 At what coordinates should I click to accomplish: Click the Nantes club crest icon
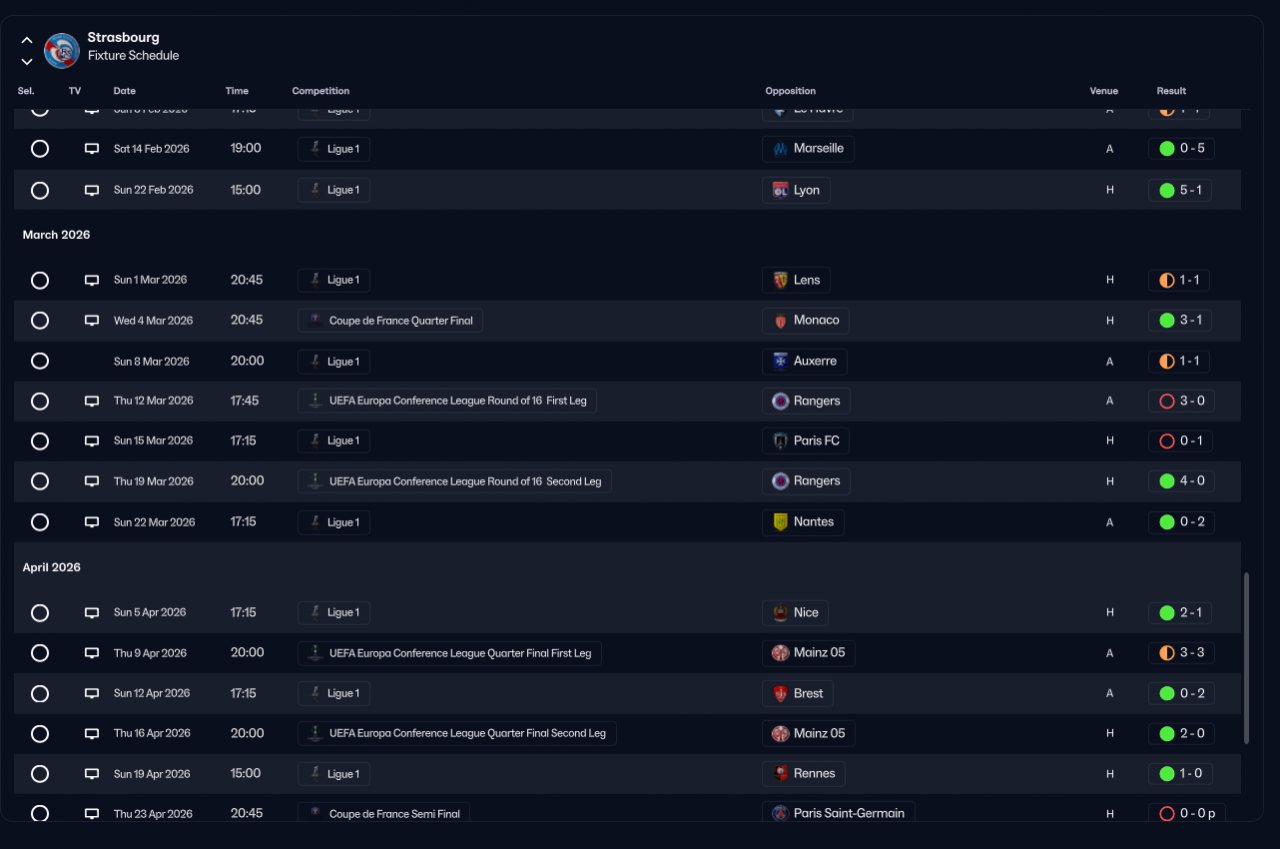point(781,522)
